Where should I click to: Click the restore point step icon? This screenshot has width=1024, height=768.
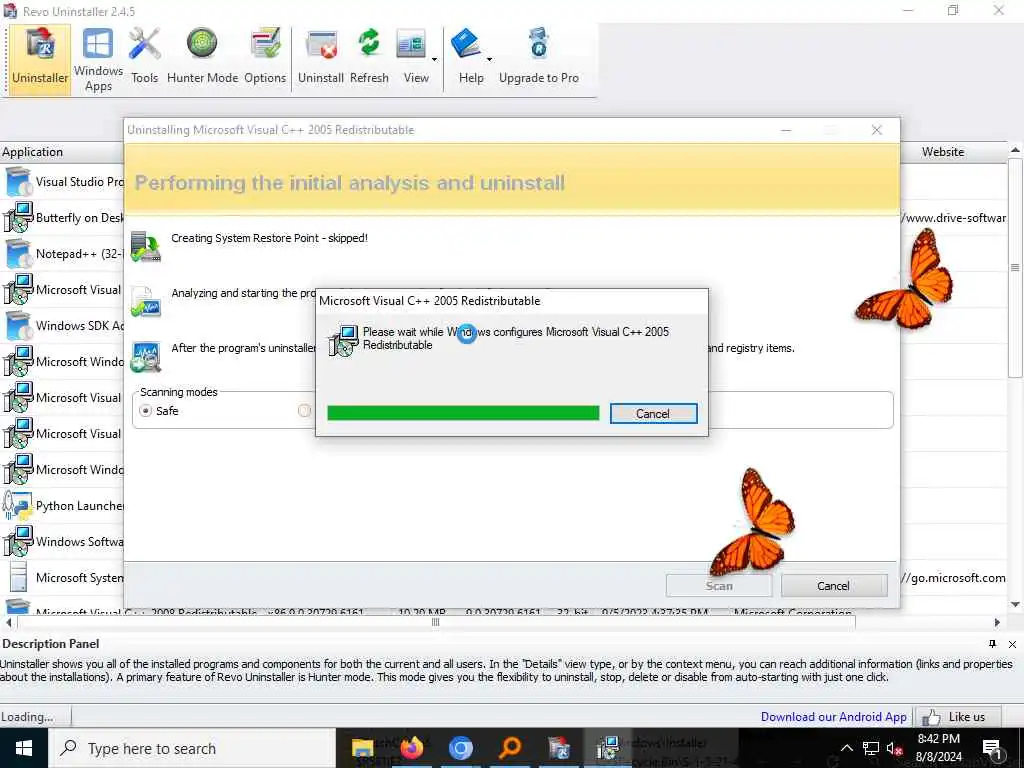coord(145,246)
